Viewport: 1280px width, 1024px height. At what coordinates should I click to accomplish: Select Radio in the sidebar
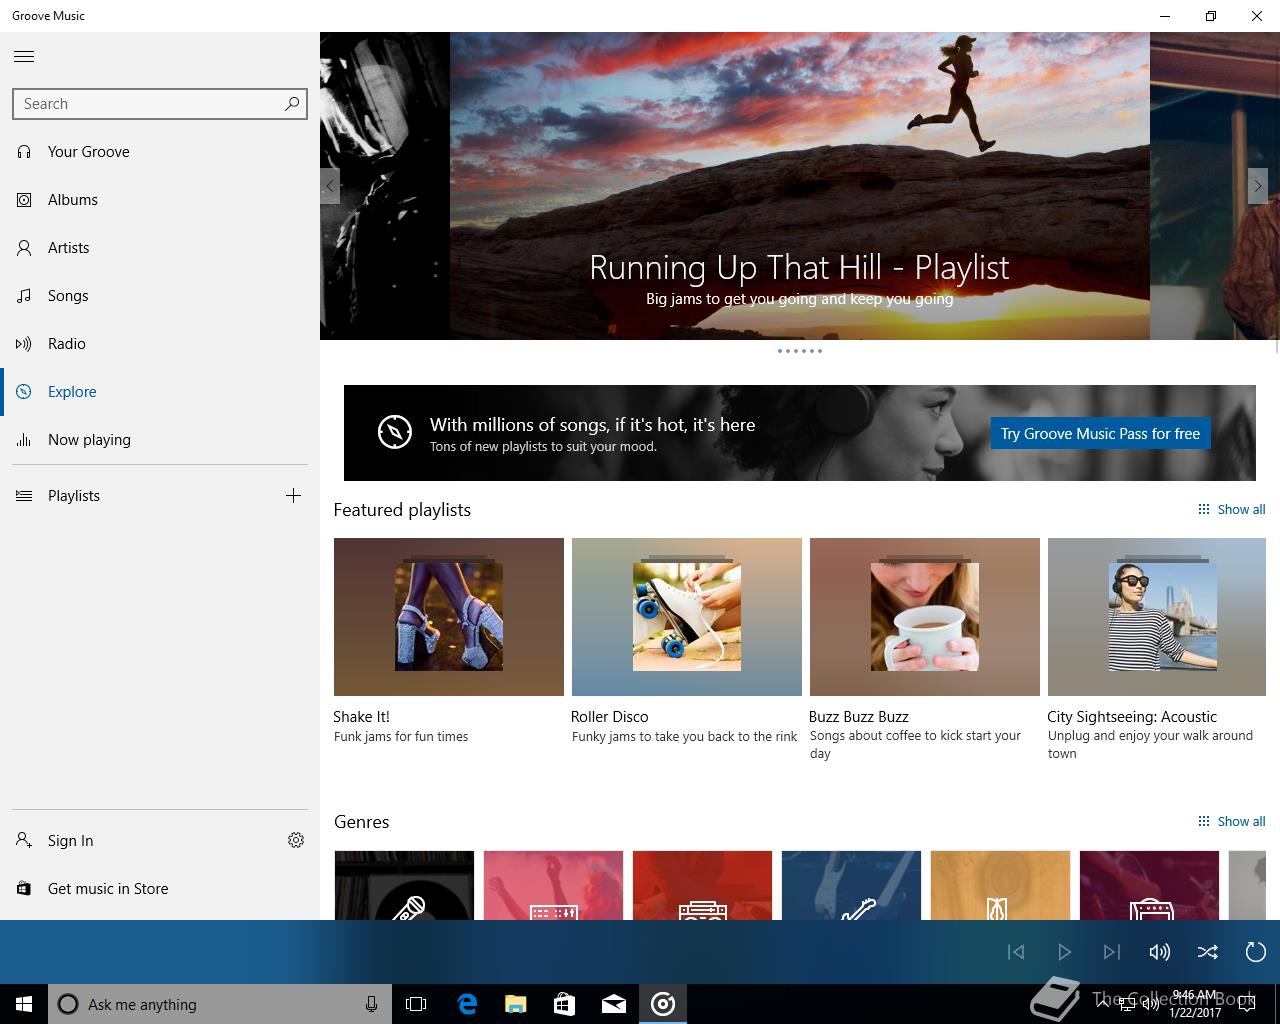(x=160, y=344)
